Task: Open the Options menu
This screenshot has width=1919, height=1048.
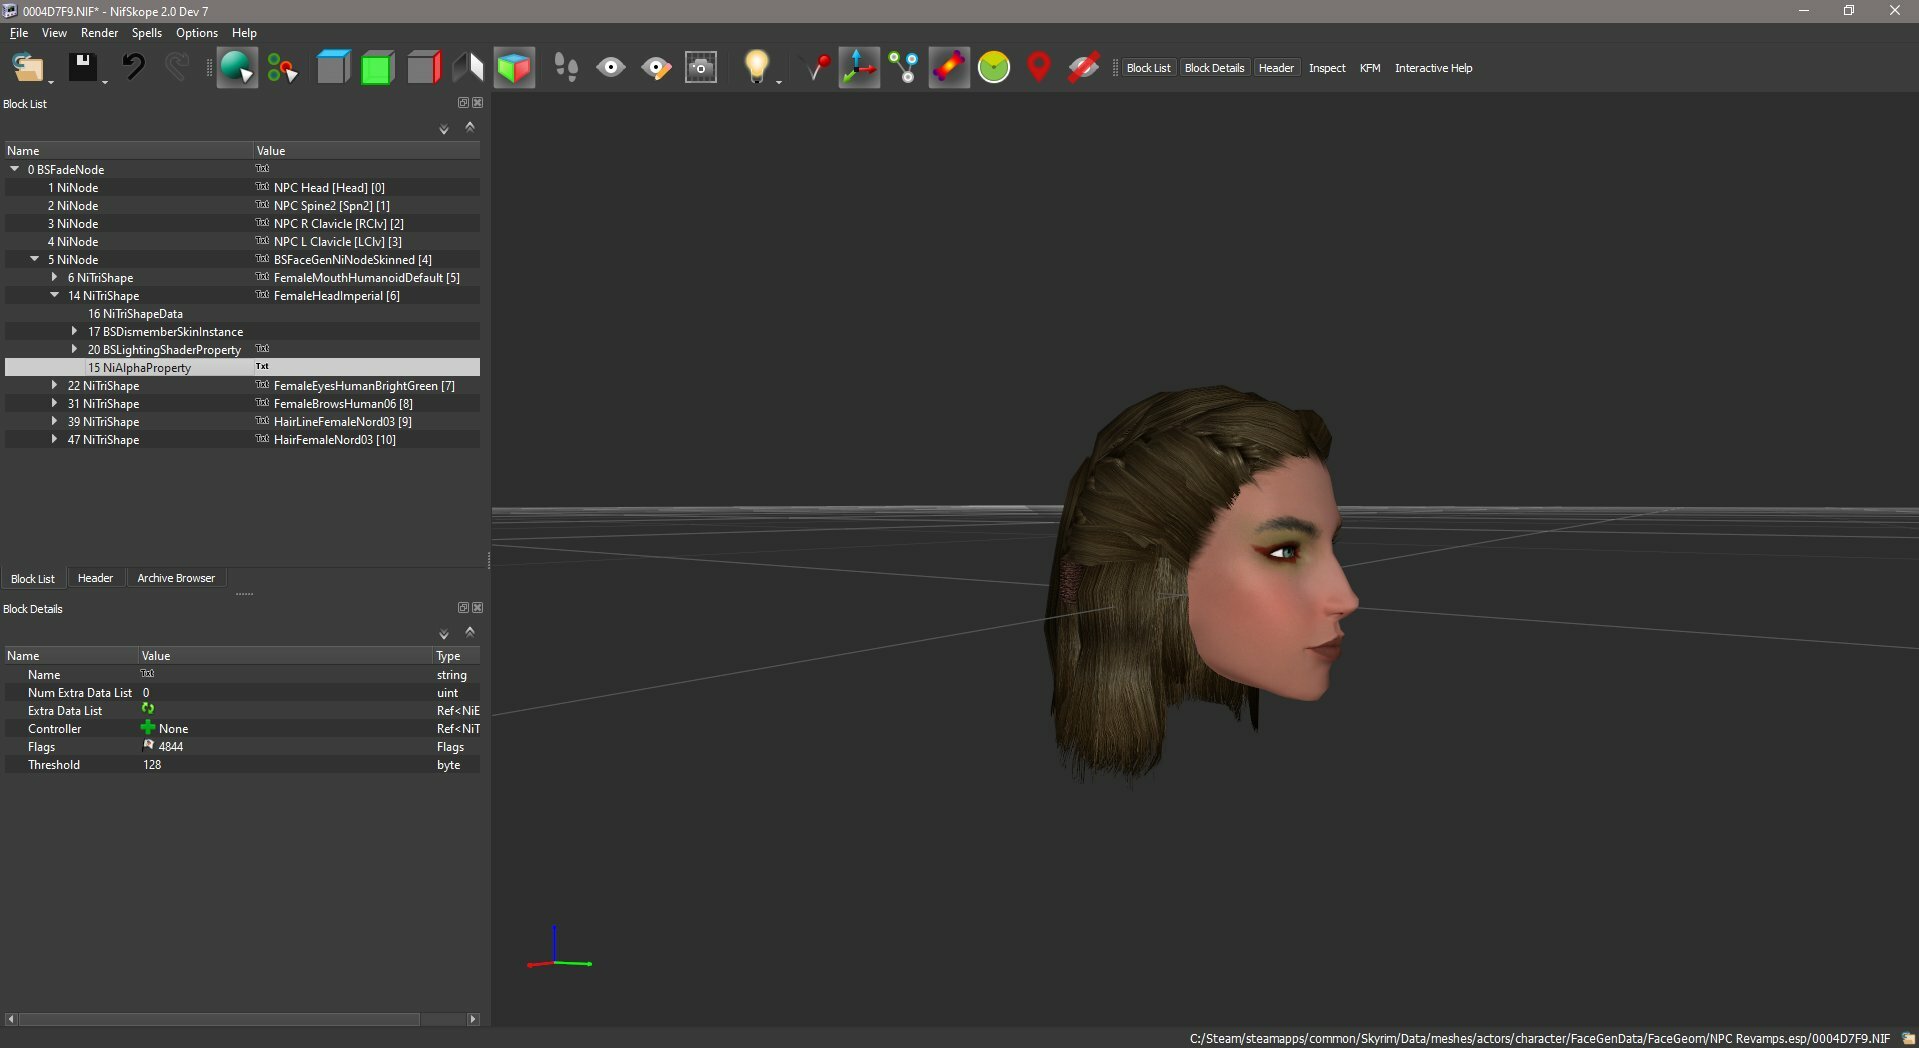Action: coord(197,33)
